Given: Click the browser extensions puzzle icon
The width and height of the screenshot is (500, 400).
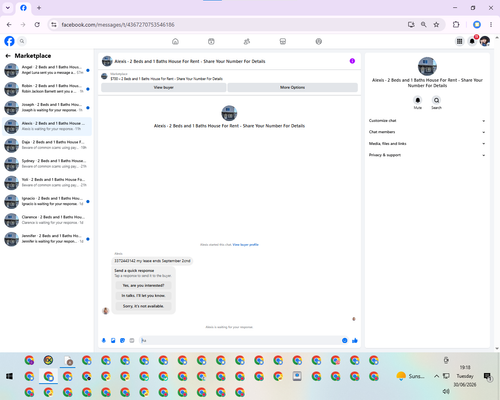Looking at the screenshot, I should point(456,24).
